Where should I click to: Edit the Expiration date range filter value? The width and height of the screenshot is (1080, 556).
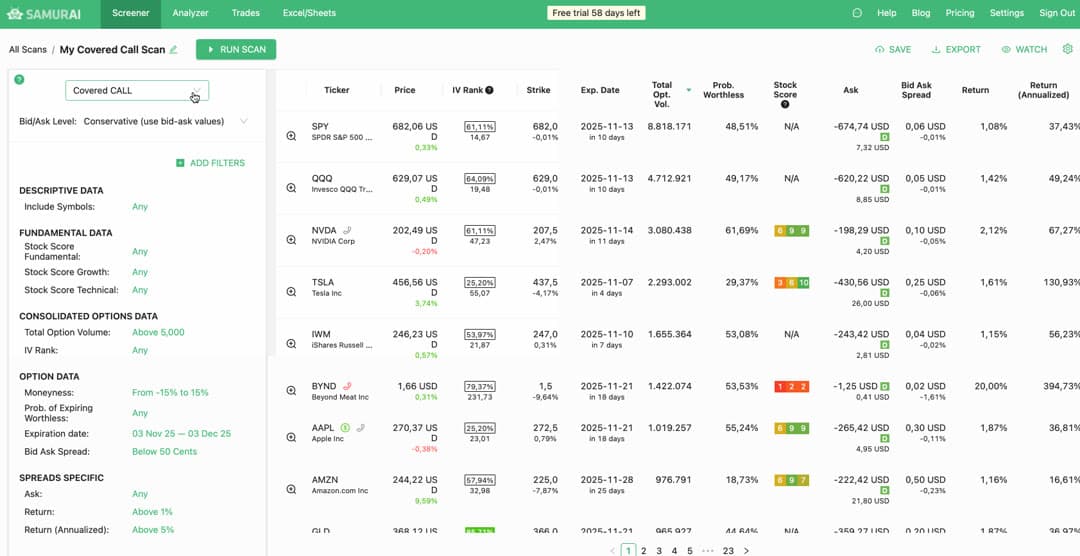click(x=181, y=434)
